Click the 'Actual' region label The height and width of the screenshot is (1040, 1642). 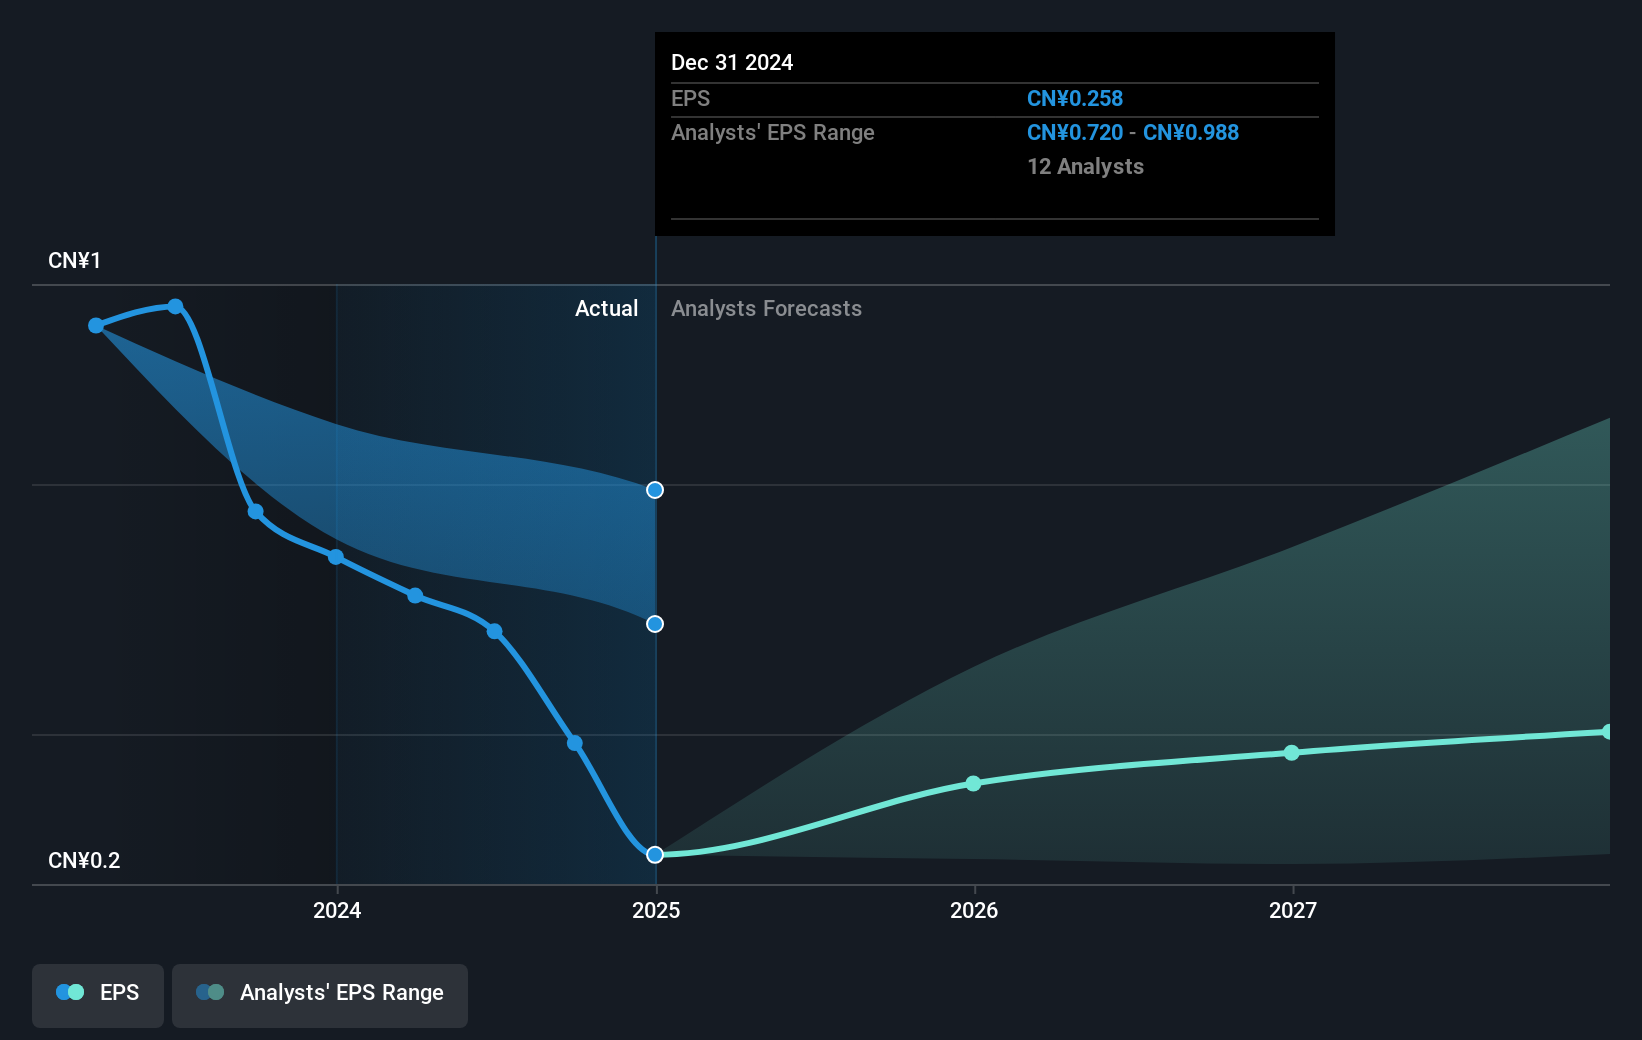(x=606, y=309)
